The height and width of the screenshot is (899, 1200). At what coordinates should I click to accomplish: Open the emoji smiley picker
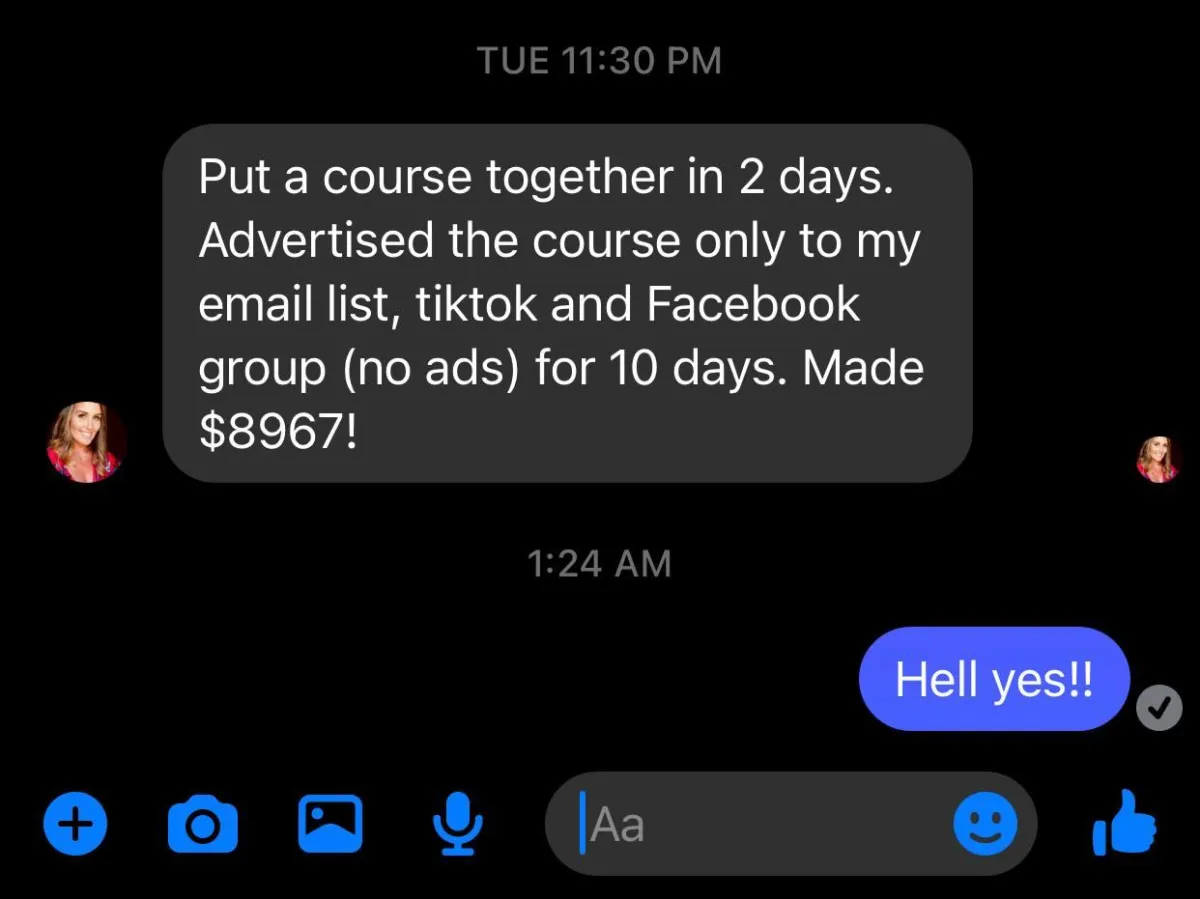click(985, 824)
